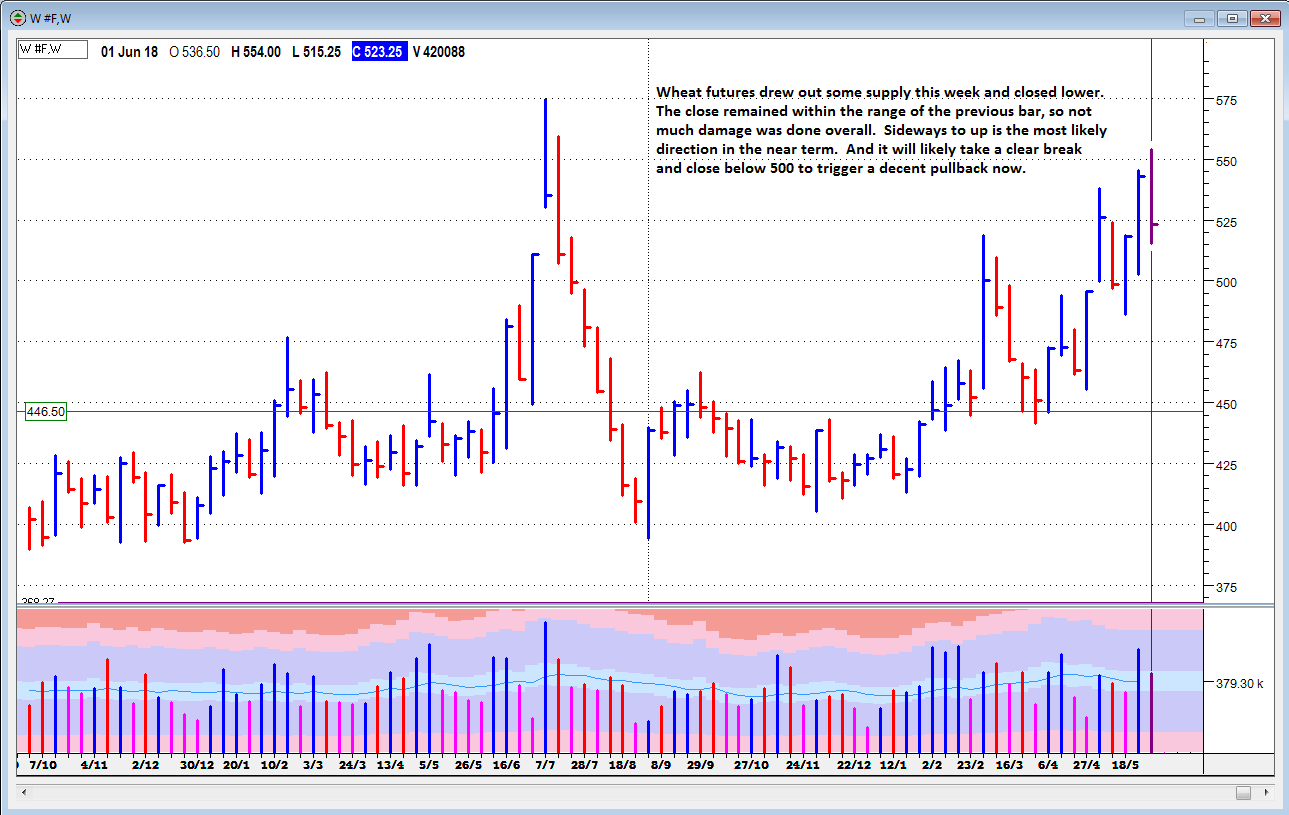Click the 7/10 date axis label
The width and height of the screenshot is (1289, 815).
point(42,765)
